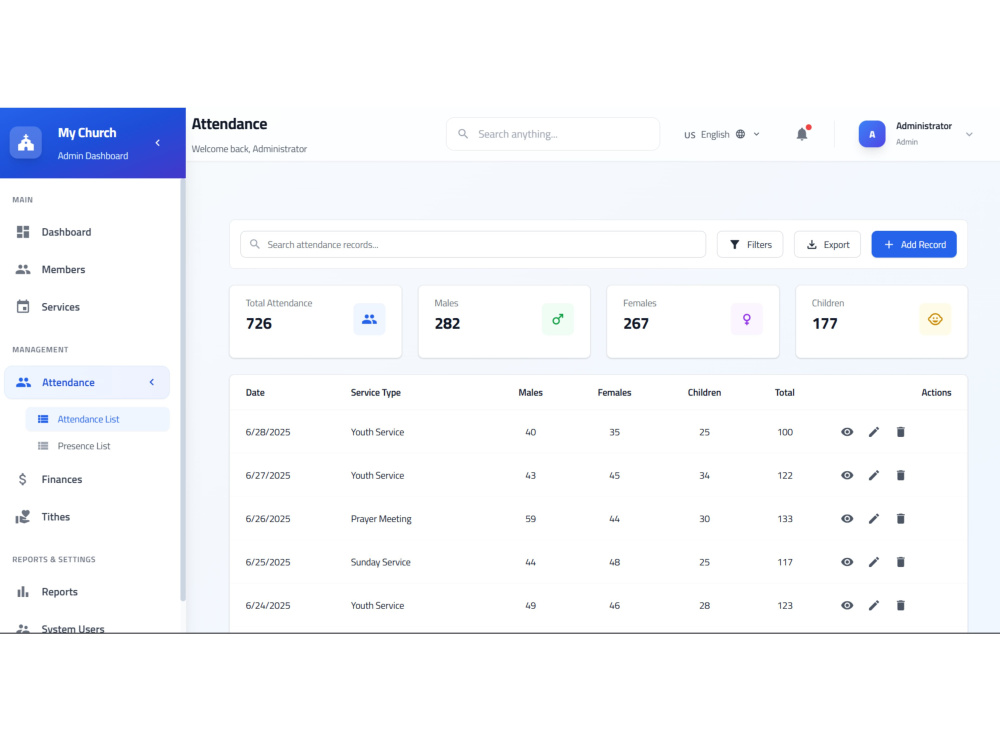This screenshot has width=1000, height=750.
Task: Delete the 6/24/2025 record
Action: tap(901, 605)
